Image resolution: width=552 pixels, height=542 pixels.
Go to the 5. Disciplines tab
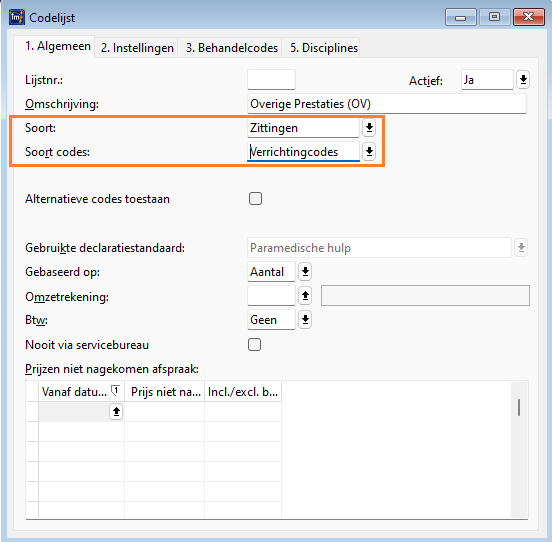[324, 48]
